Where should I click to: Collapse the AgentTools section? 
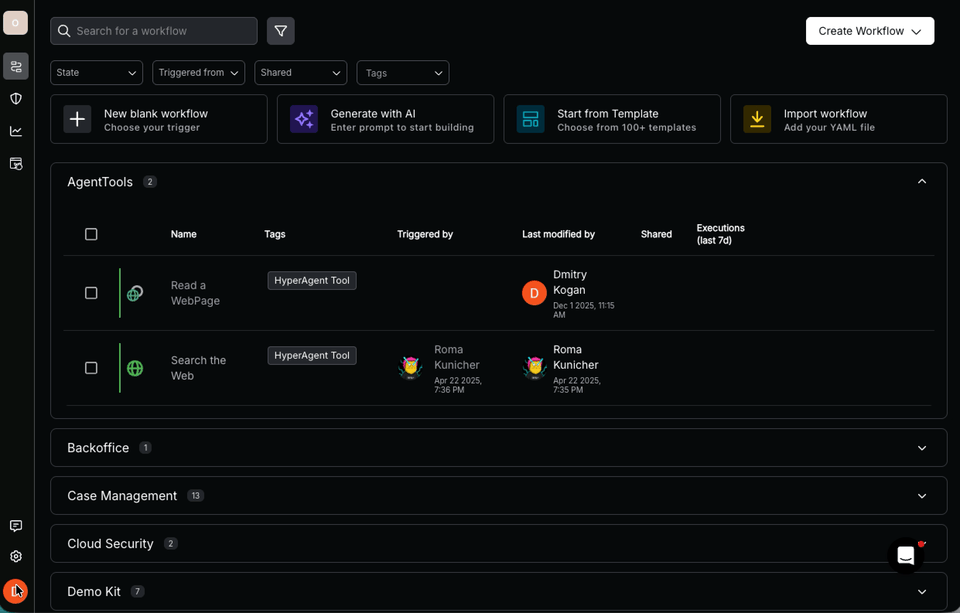pyautogui.click(x=922, y=181)
